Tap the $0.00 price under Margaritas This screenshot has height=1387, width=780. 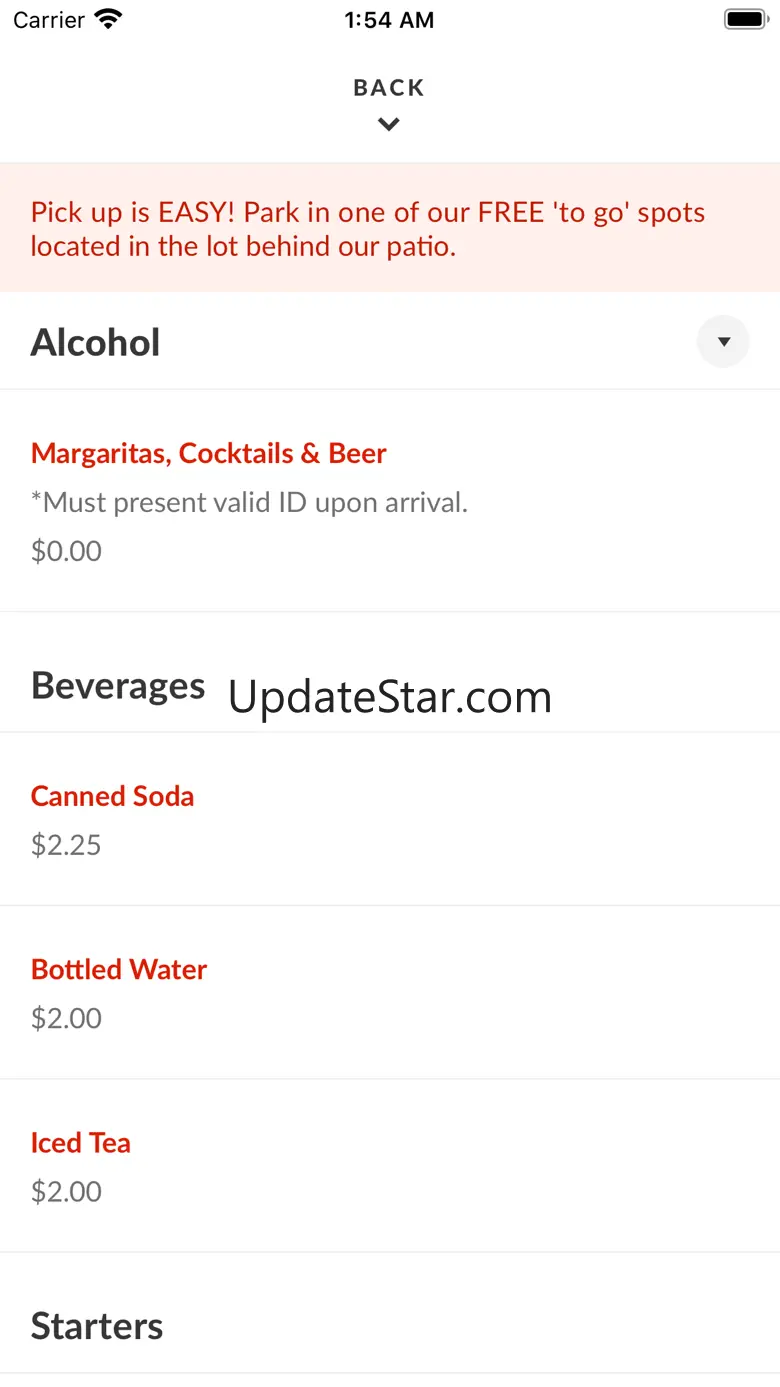pyautogui.click(x=66, y=551)
